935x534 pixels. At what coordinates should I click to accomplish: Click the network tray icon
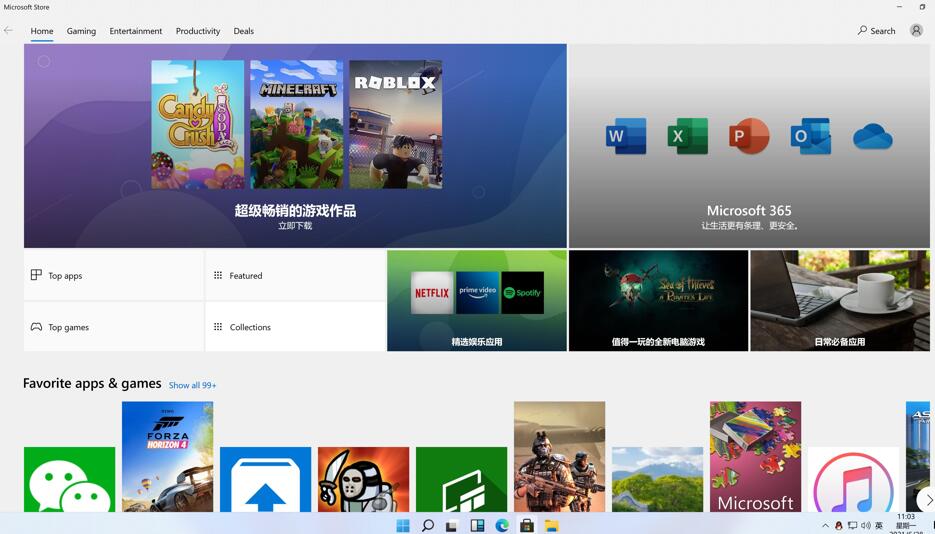852,526
